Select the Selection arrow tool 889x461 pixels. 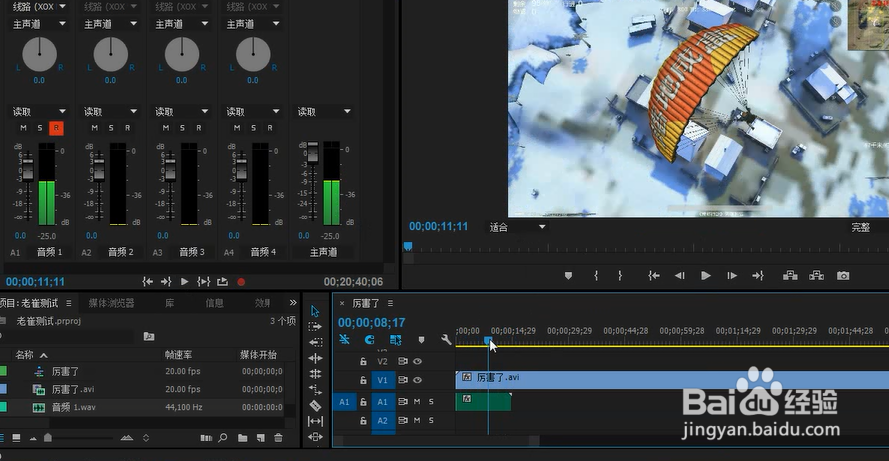[315, 311]
